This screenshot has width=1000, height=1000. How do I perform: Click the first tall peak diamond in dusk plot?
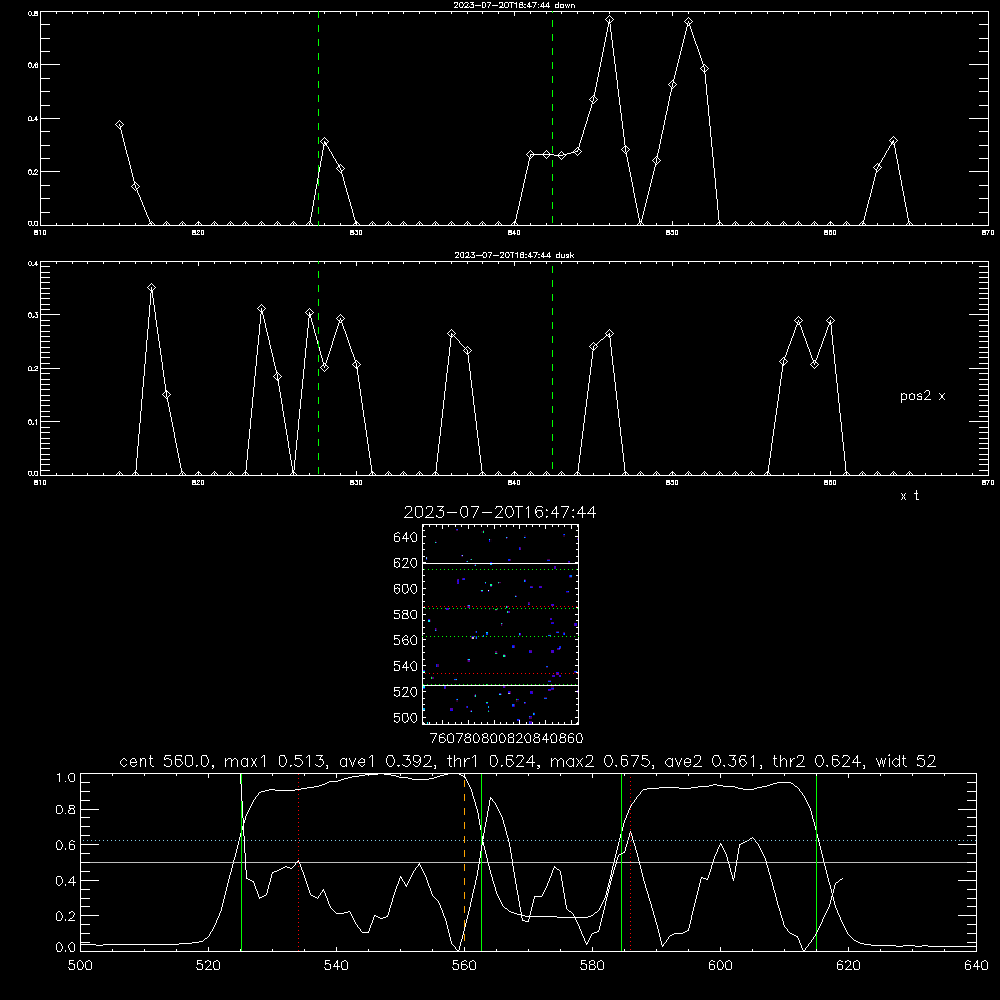[151, 288]
